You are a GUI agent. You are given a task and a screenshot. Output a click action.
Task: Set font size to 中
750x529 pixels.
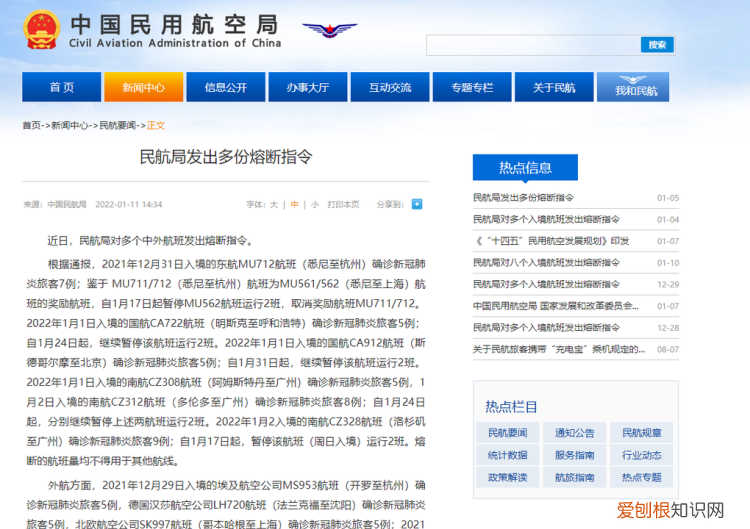click(294, 205)
